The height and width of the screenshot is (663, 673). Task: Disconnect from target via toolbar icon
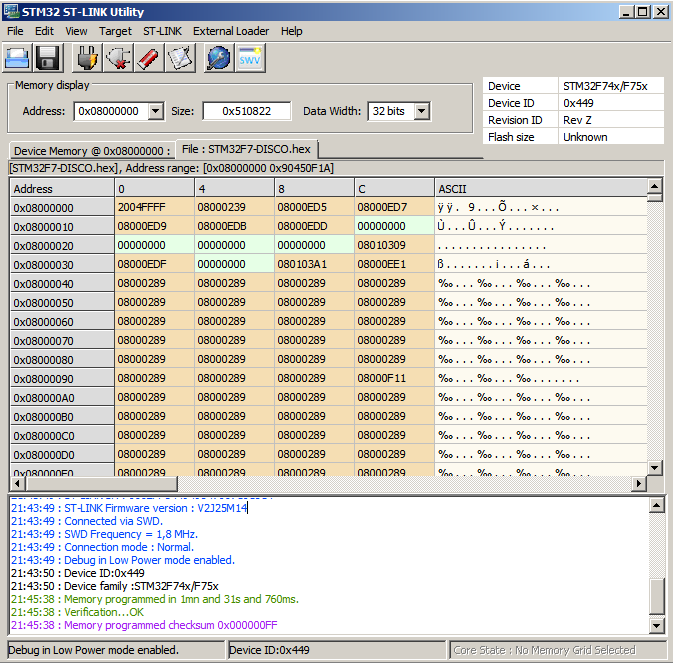click(x=118, y=58)
